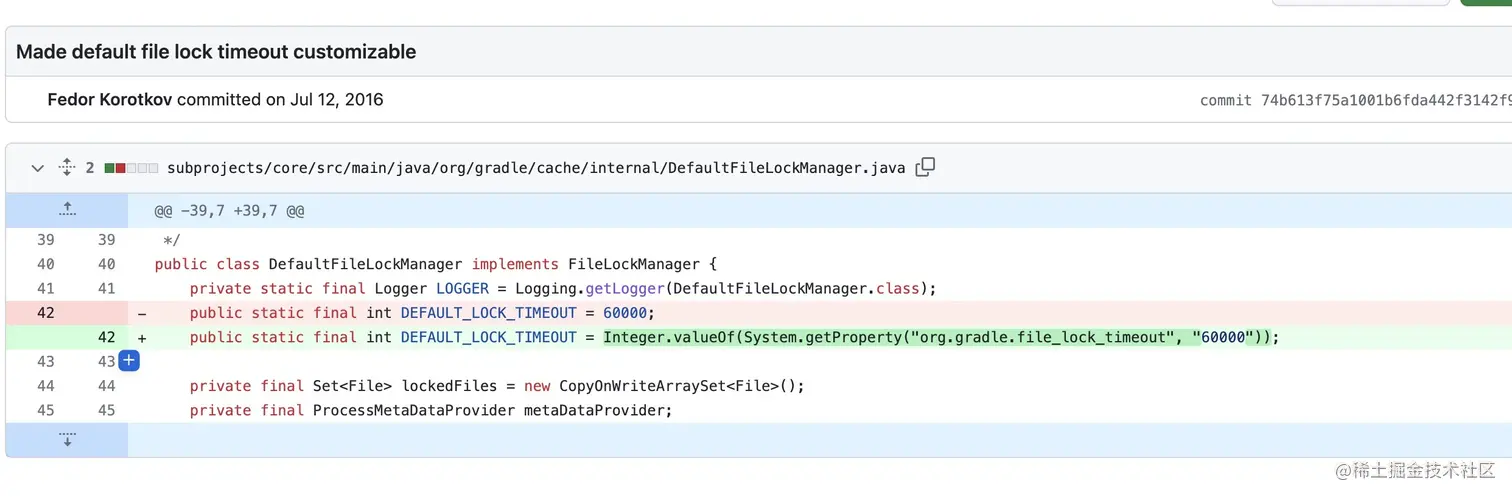Open Fedor Korotkov's profile link
This screenshot has width=1512, height=497.
pos(109,100)
